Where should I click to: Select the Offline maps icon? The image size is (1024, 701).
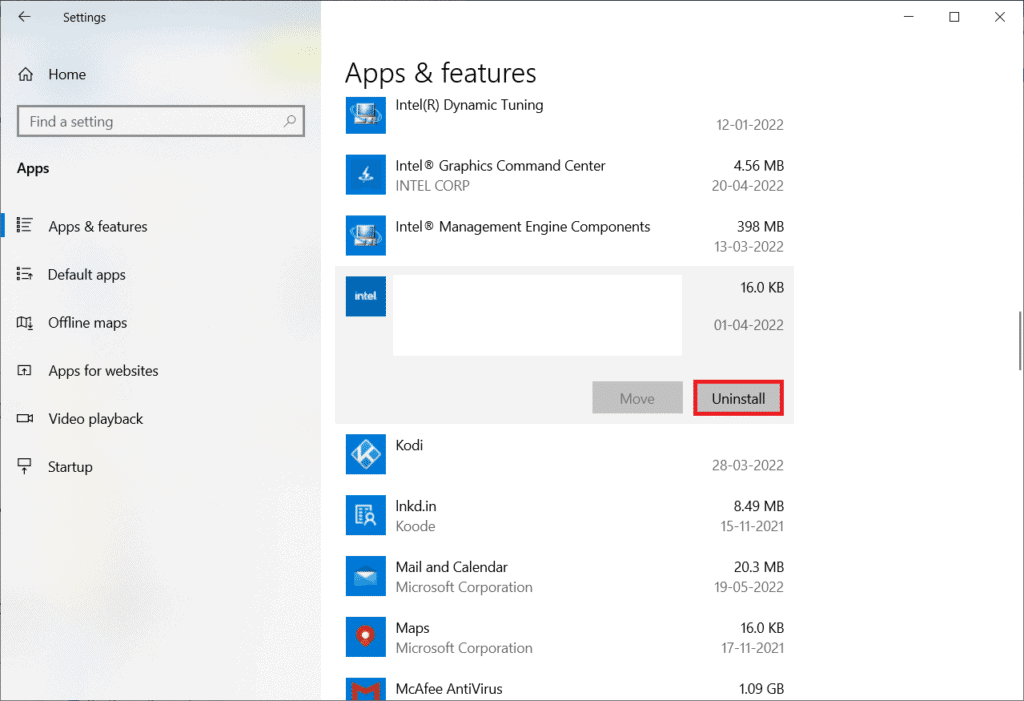click(24, 322)
